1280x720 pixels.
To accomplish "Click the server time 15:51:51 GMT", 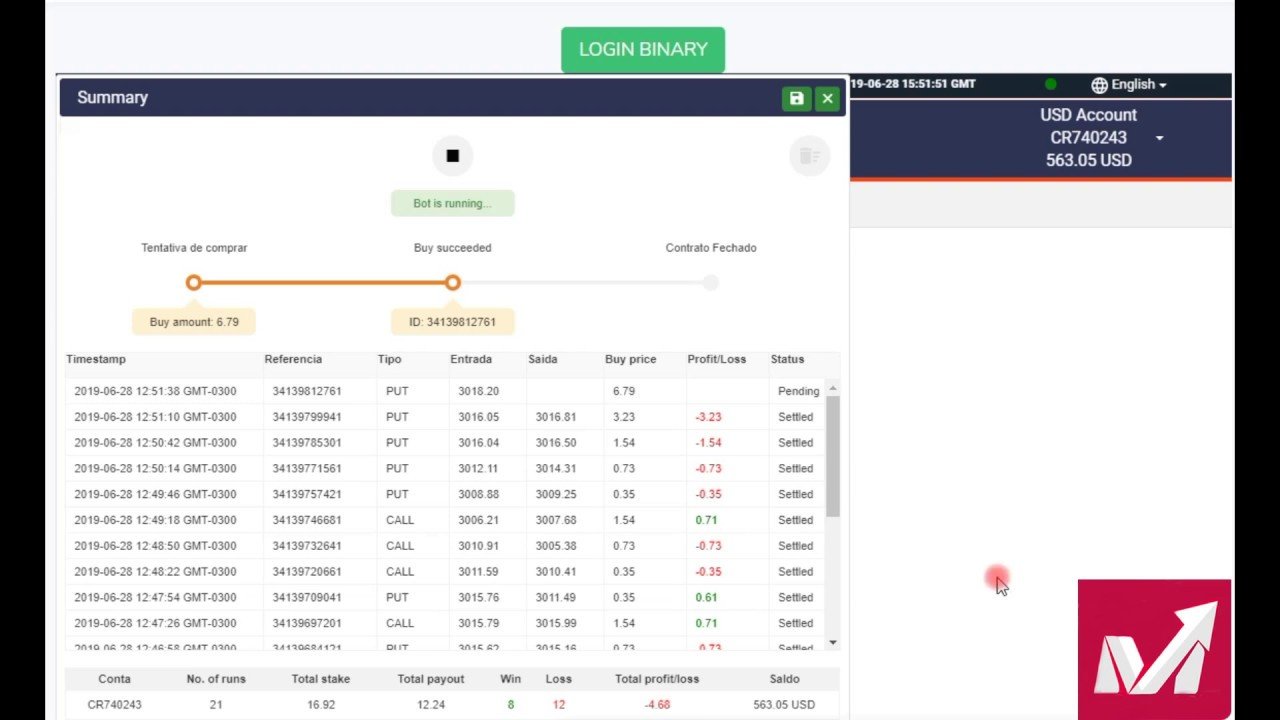I will click(x=938, y=84).
